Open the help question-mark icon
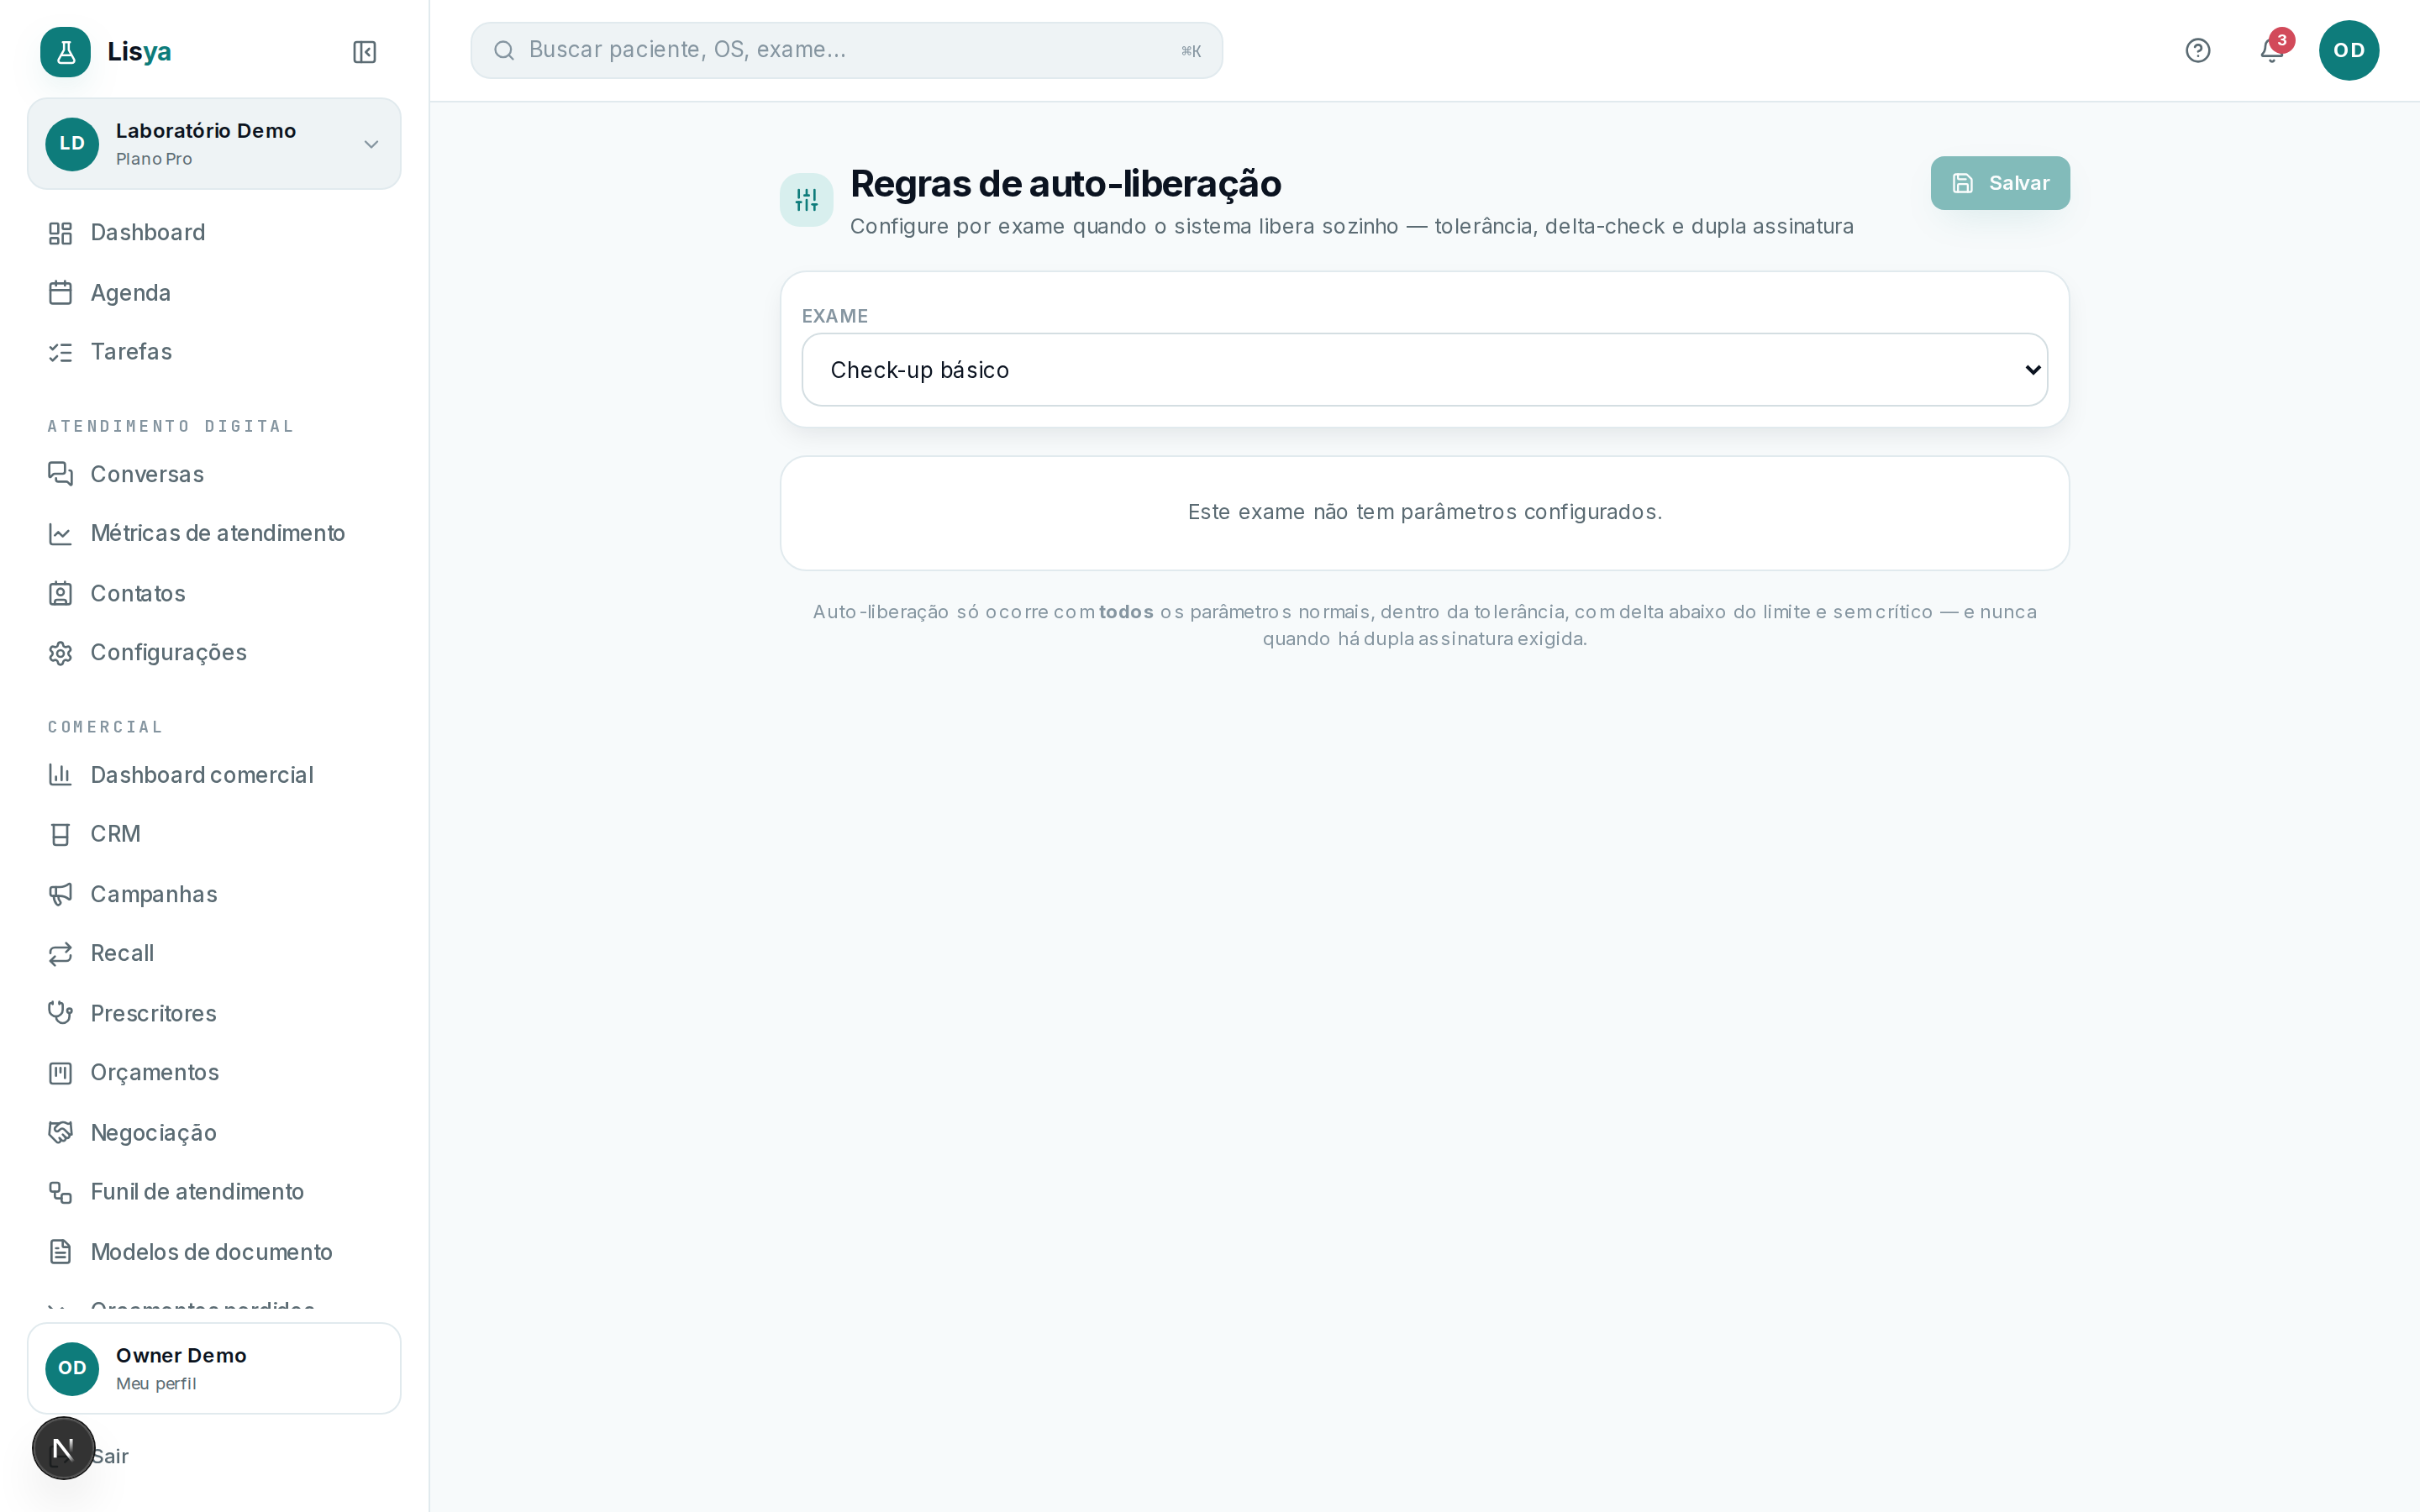The height and width of the screenshot is (1512, 2420). (x=2197, y=50)
